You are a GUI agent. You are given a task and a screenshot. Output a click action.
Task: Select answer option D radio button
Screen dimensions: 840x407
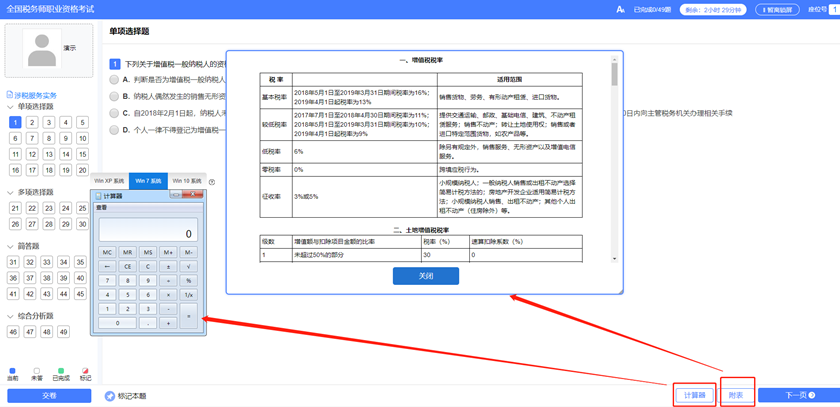tap(114, 130)
